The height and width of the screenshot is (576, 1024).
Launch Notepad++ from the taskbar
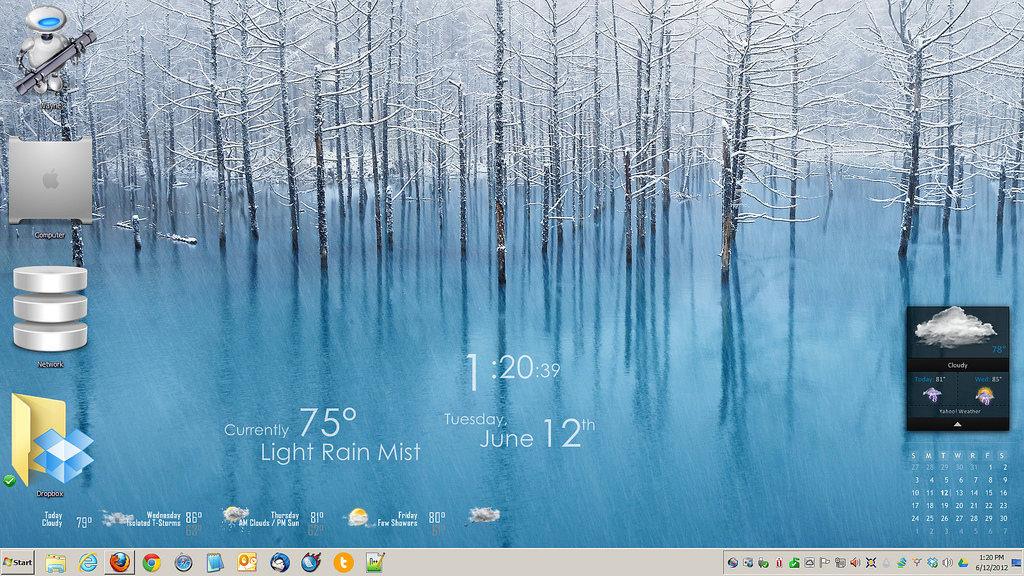click(375, 562)
